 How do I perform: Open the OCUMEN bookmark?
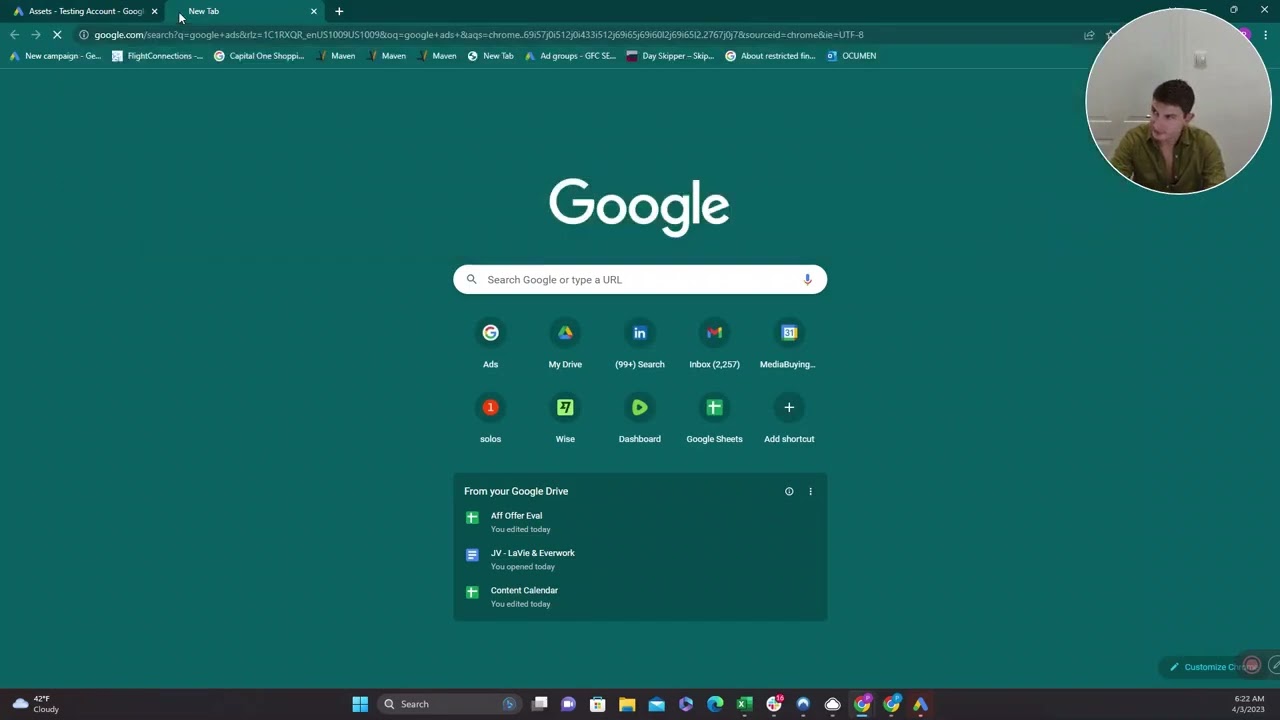pyautogui.click(x=851, y=56)
